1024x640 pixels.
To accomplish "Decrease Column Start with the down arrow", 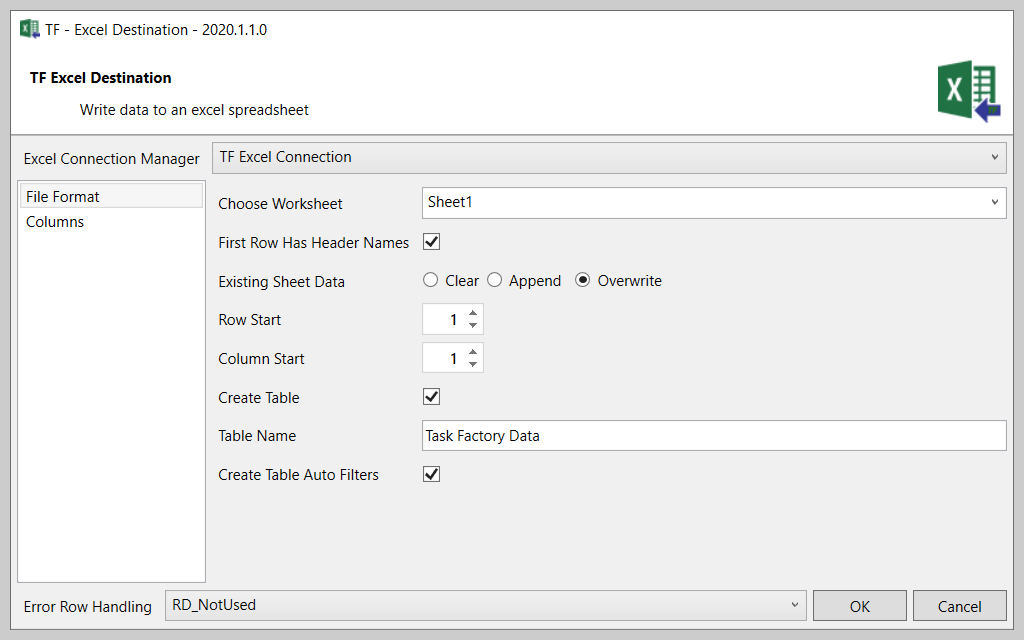I will 473,364.
